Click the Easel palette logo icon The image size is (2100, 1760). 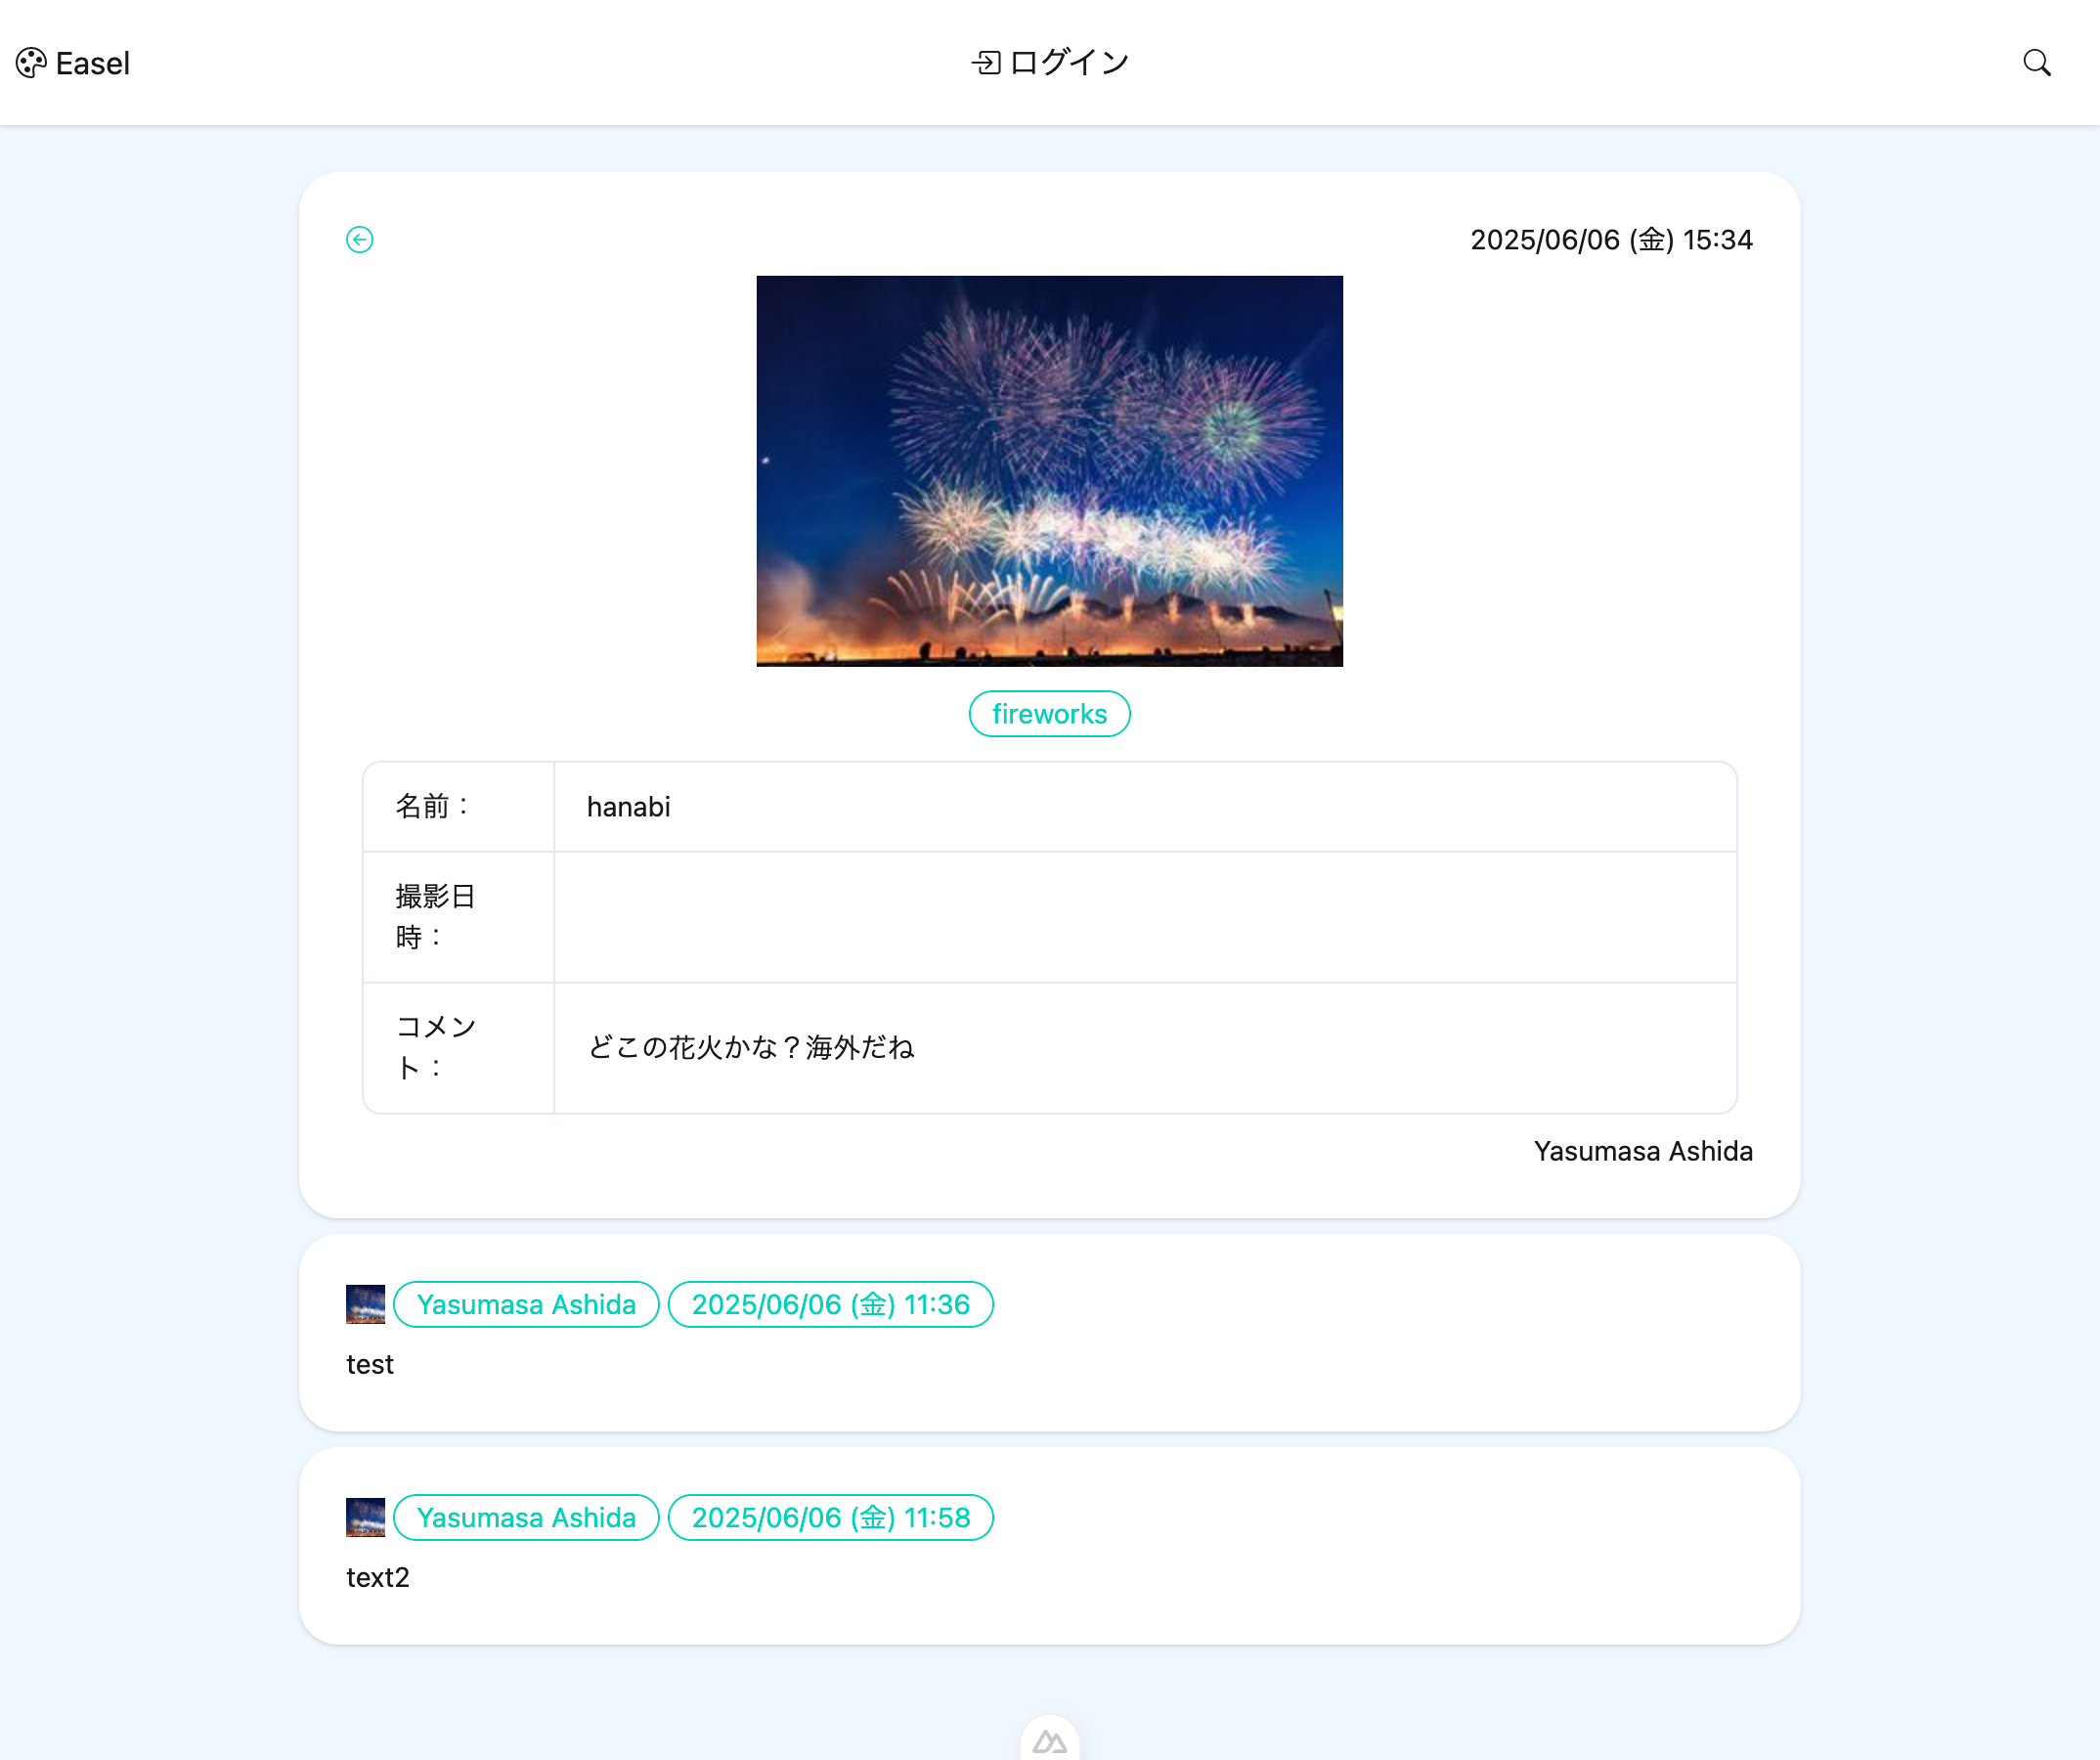(31, 62)
